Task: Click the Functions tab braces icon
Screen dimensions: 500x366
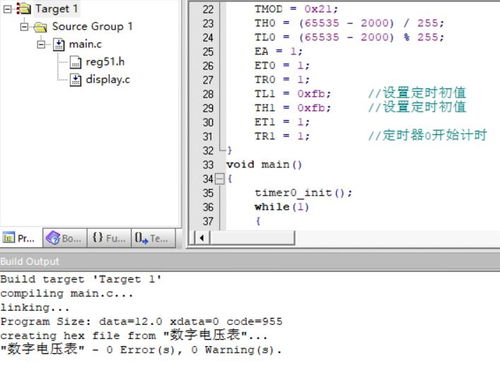Action: coord(98,238)
